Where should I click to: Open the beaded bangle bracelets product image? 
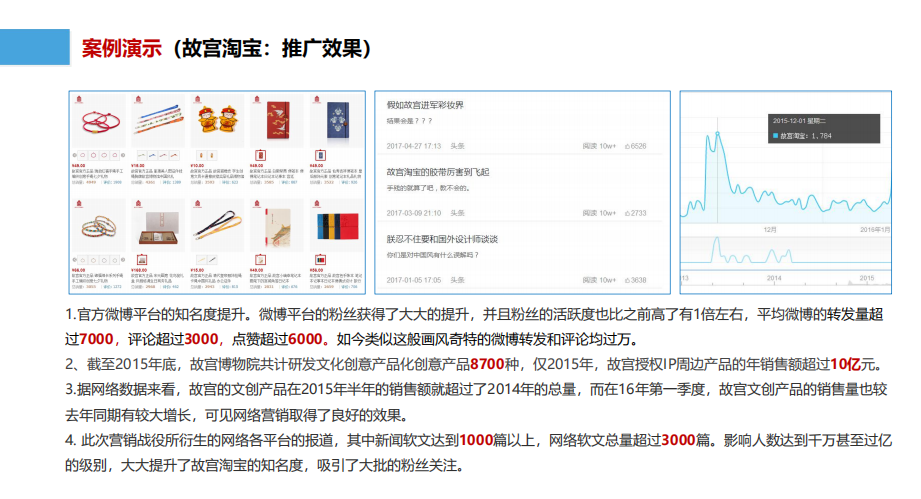click(x=99, y=226)
